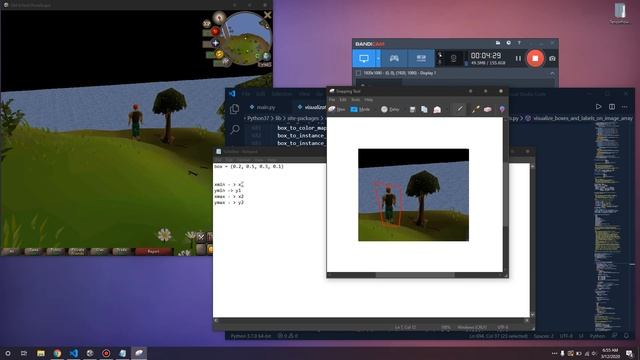Open Bandicam help question mark
This screenshot has height=360, width=640.
coord(519,43)
